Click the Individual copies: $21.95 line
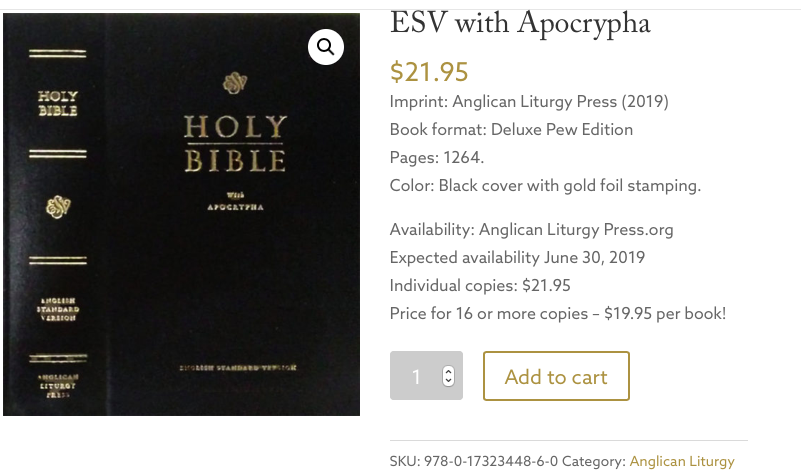801x473 pixels. (x=480, y=285)
